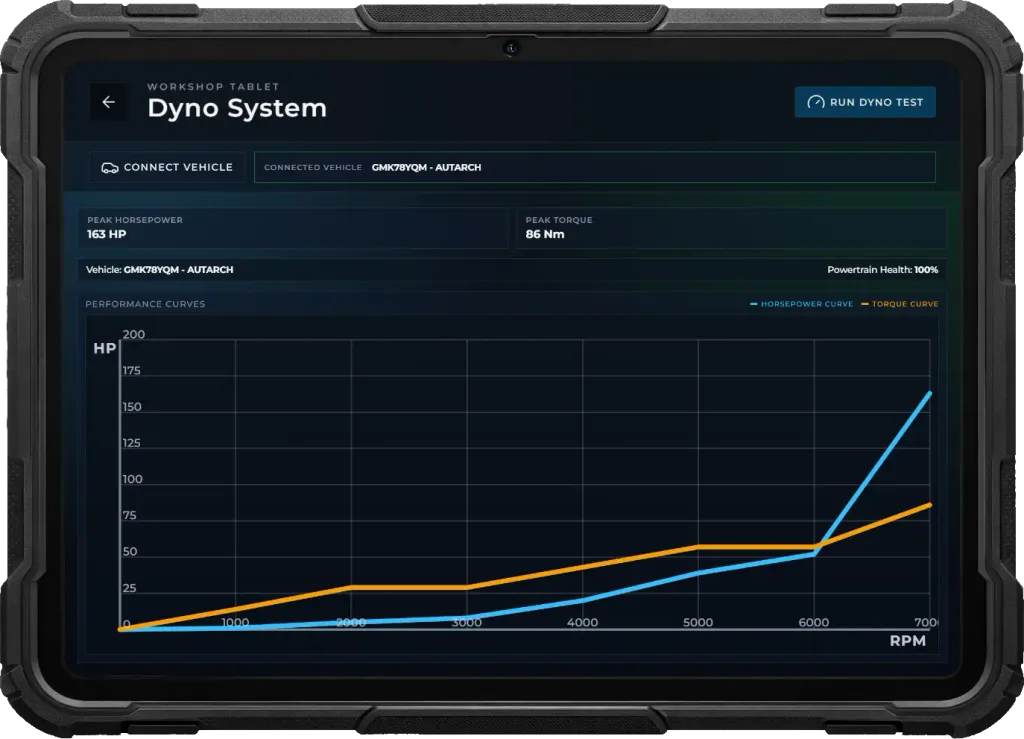Viewport: 1024px width, 739px height.
Task: Click the Powertrain Health: 100% text
Action: [x=882, y=270]
